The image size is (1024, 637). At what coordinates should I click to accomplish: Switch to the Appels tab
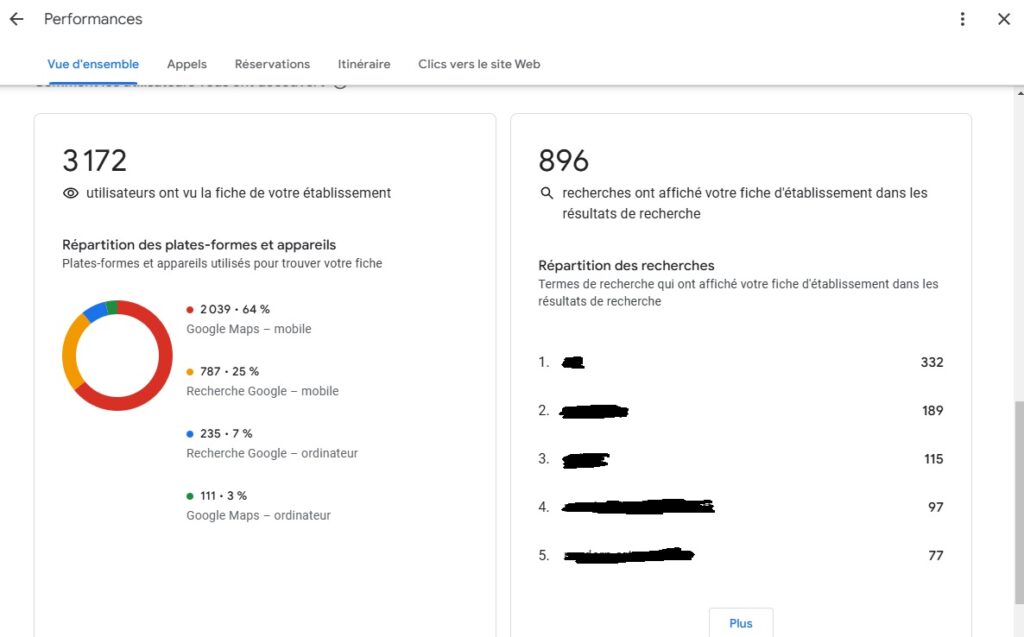pyautogui.click(x=186, y=63)
